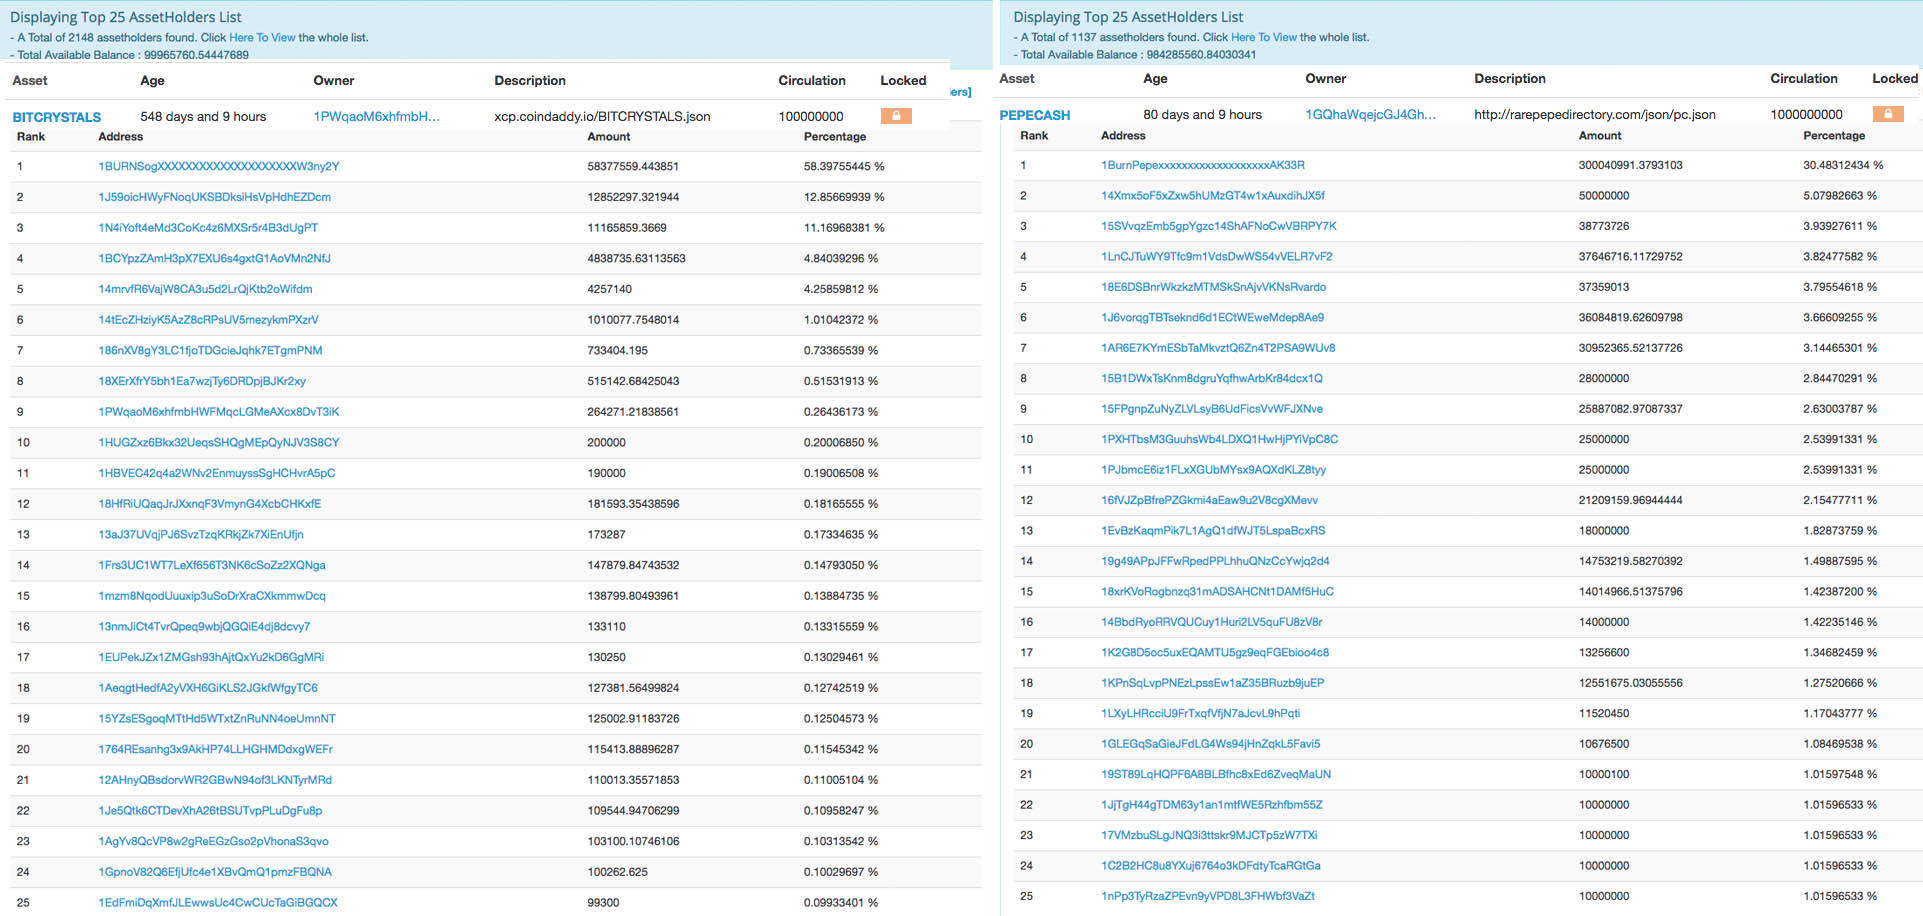
Task: Open address 1764REsanhg3x9AkHP74LLHGHMDdxgWEFr
Action: pos(215,749)
